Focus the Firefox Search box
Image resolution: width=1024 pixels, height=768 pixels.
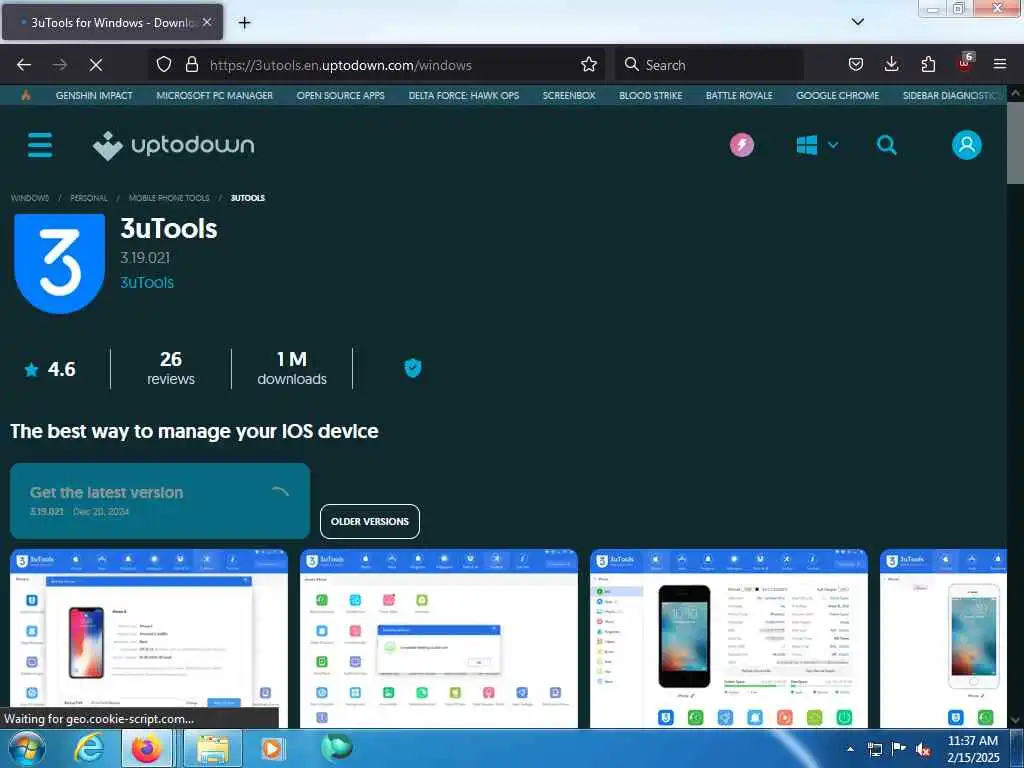click(x=709, y=65)
